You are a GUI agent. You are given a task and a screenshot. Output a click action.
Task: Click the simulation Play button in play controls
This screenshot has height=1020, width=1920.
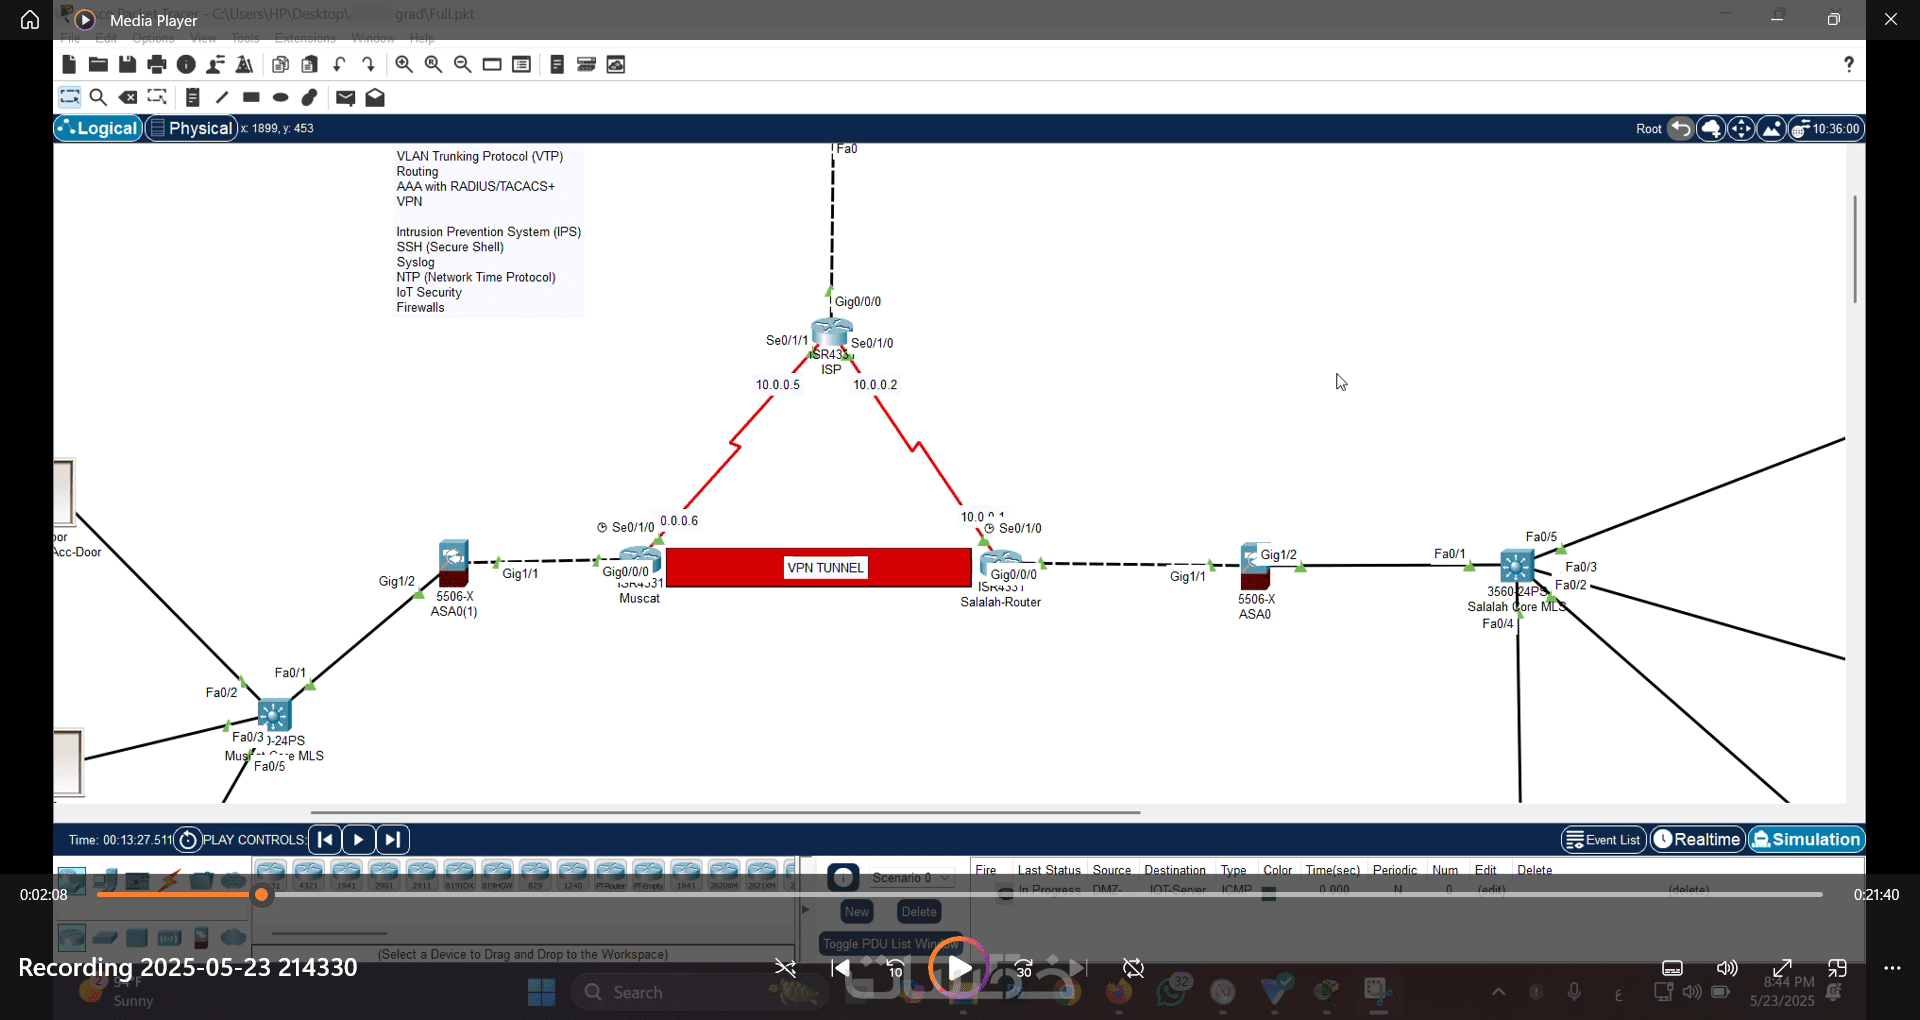(x=358, y=840)
